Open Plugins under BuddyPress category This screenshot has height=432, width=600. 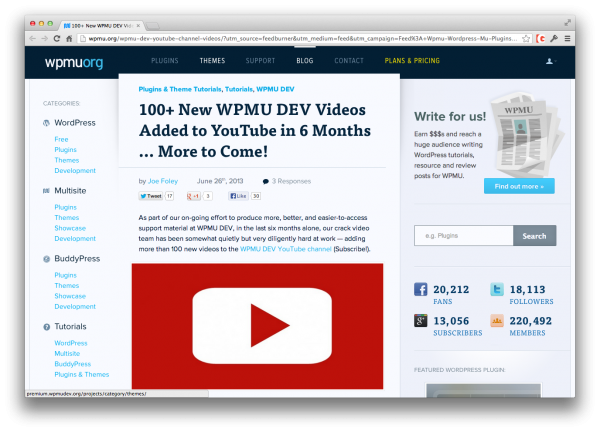pos(65,275)
